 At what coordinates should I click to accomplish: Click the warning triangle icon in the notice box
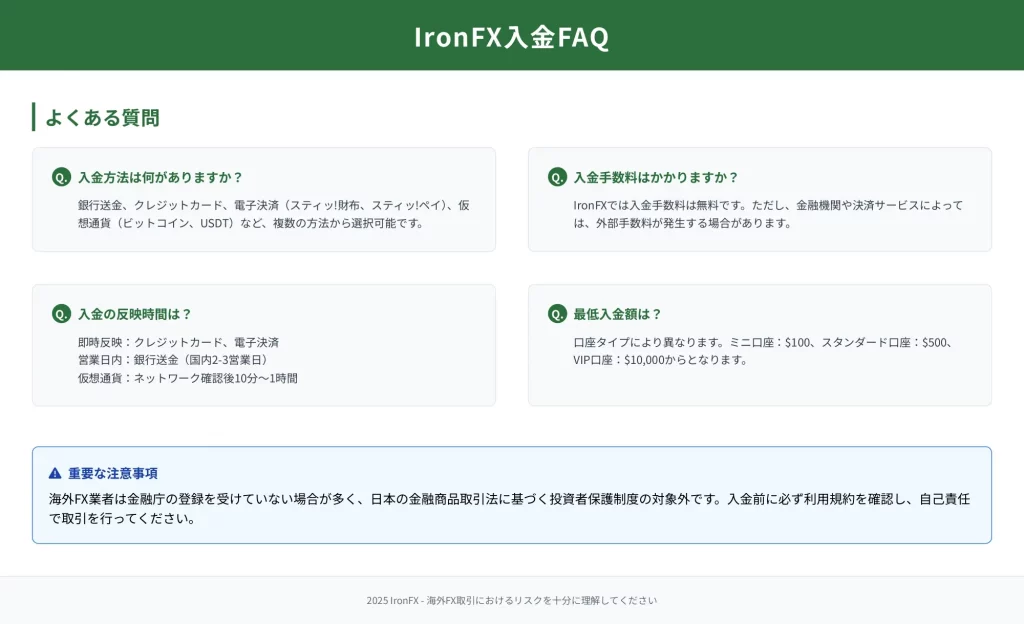point(55,473)
